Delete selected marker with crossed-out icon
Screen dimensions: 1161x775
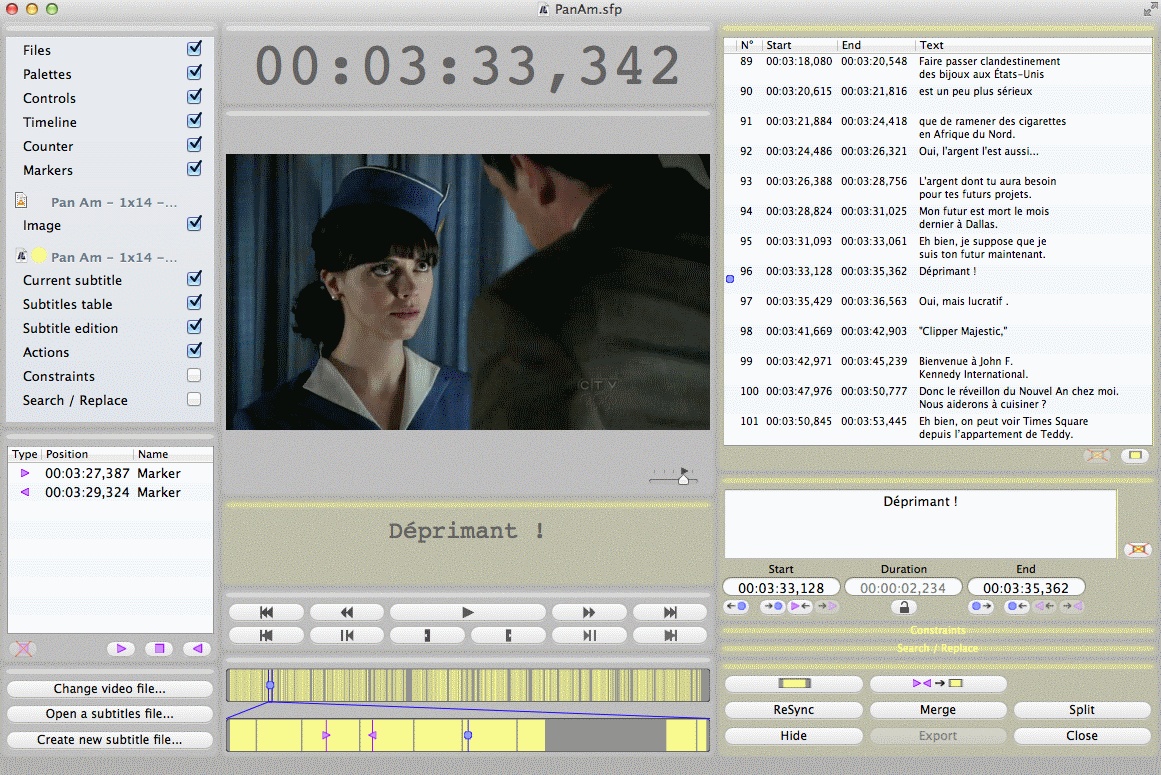tap(24, 648)
